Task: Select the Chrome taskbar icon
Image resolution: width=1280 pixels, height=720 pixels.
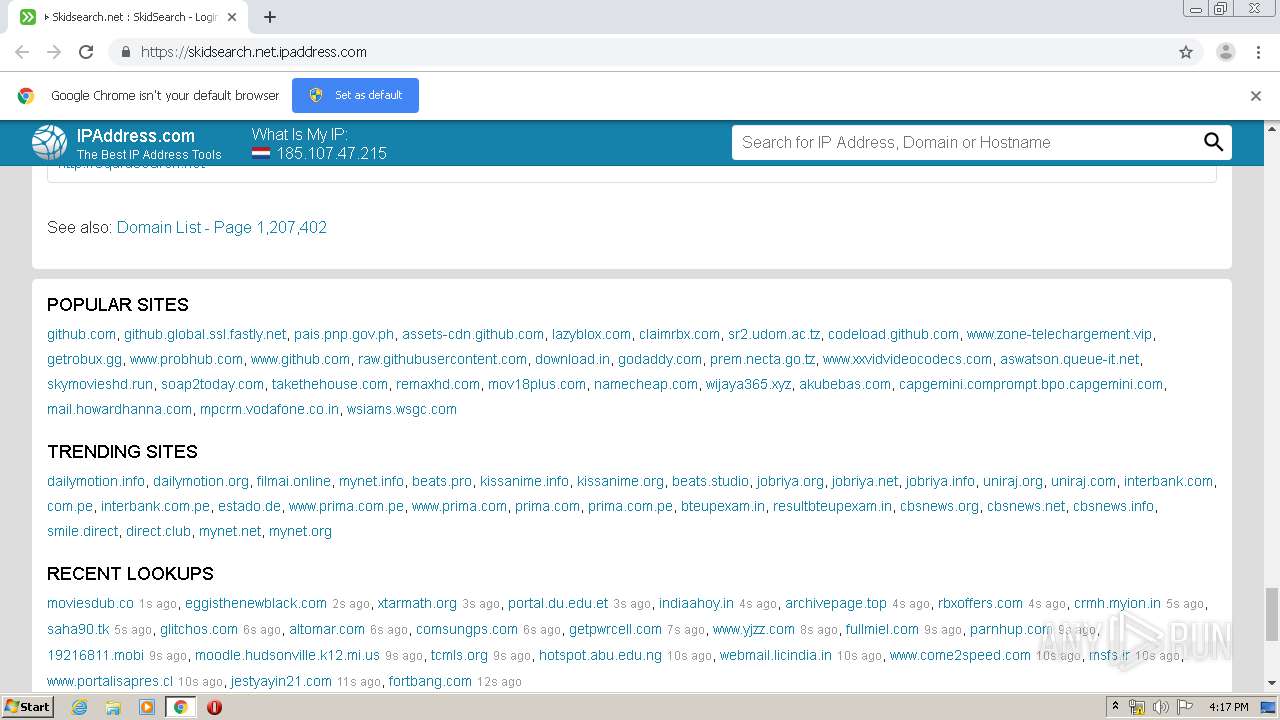Action: pyautogui.click(x=180, y=707)
